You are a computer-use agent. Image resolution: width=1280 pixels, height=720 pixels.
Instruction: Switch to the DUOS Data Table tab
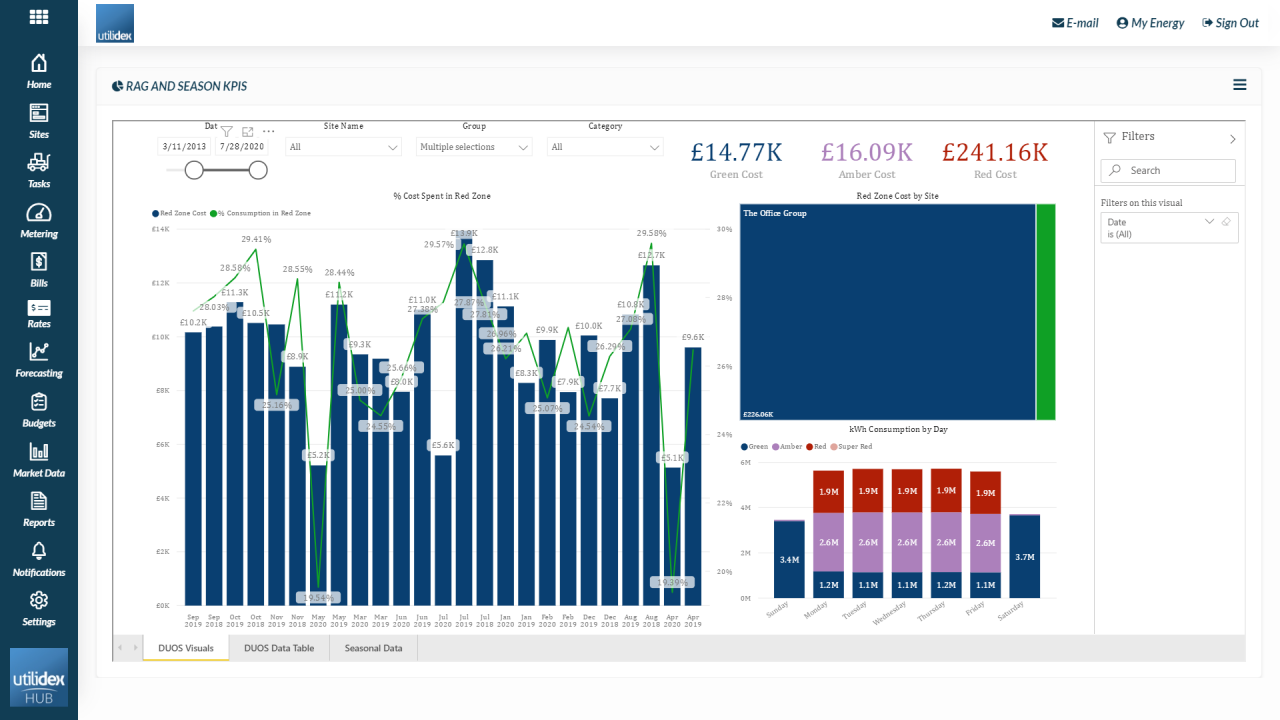(279, 648)
